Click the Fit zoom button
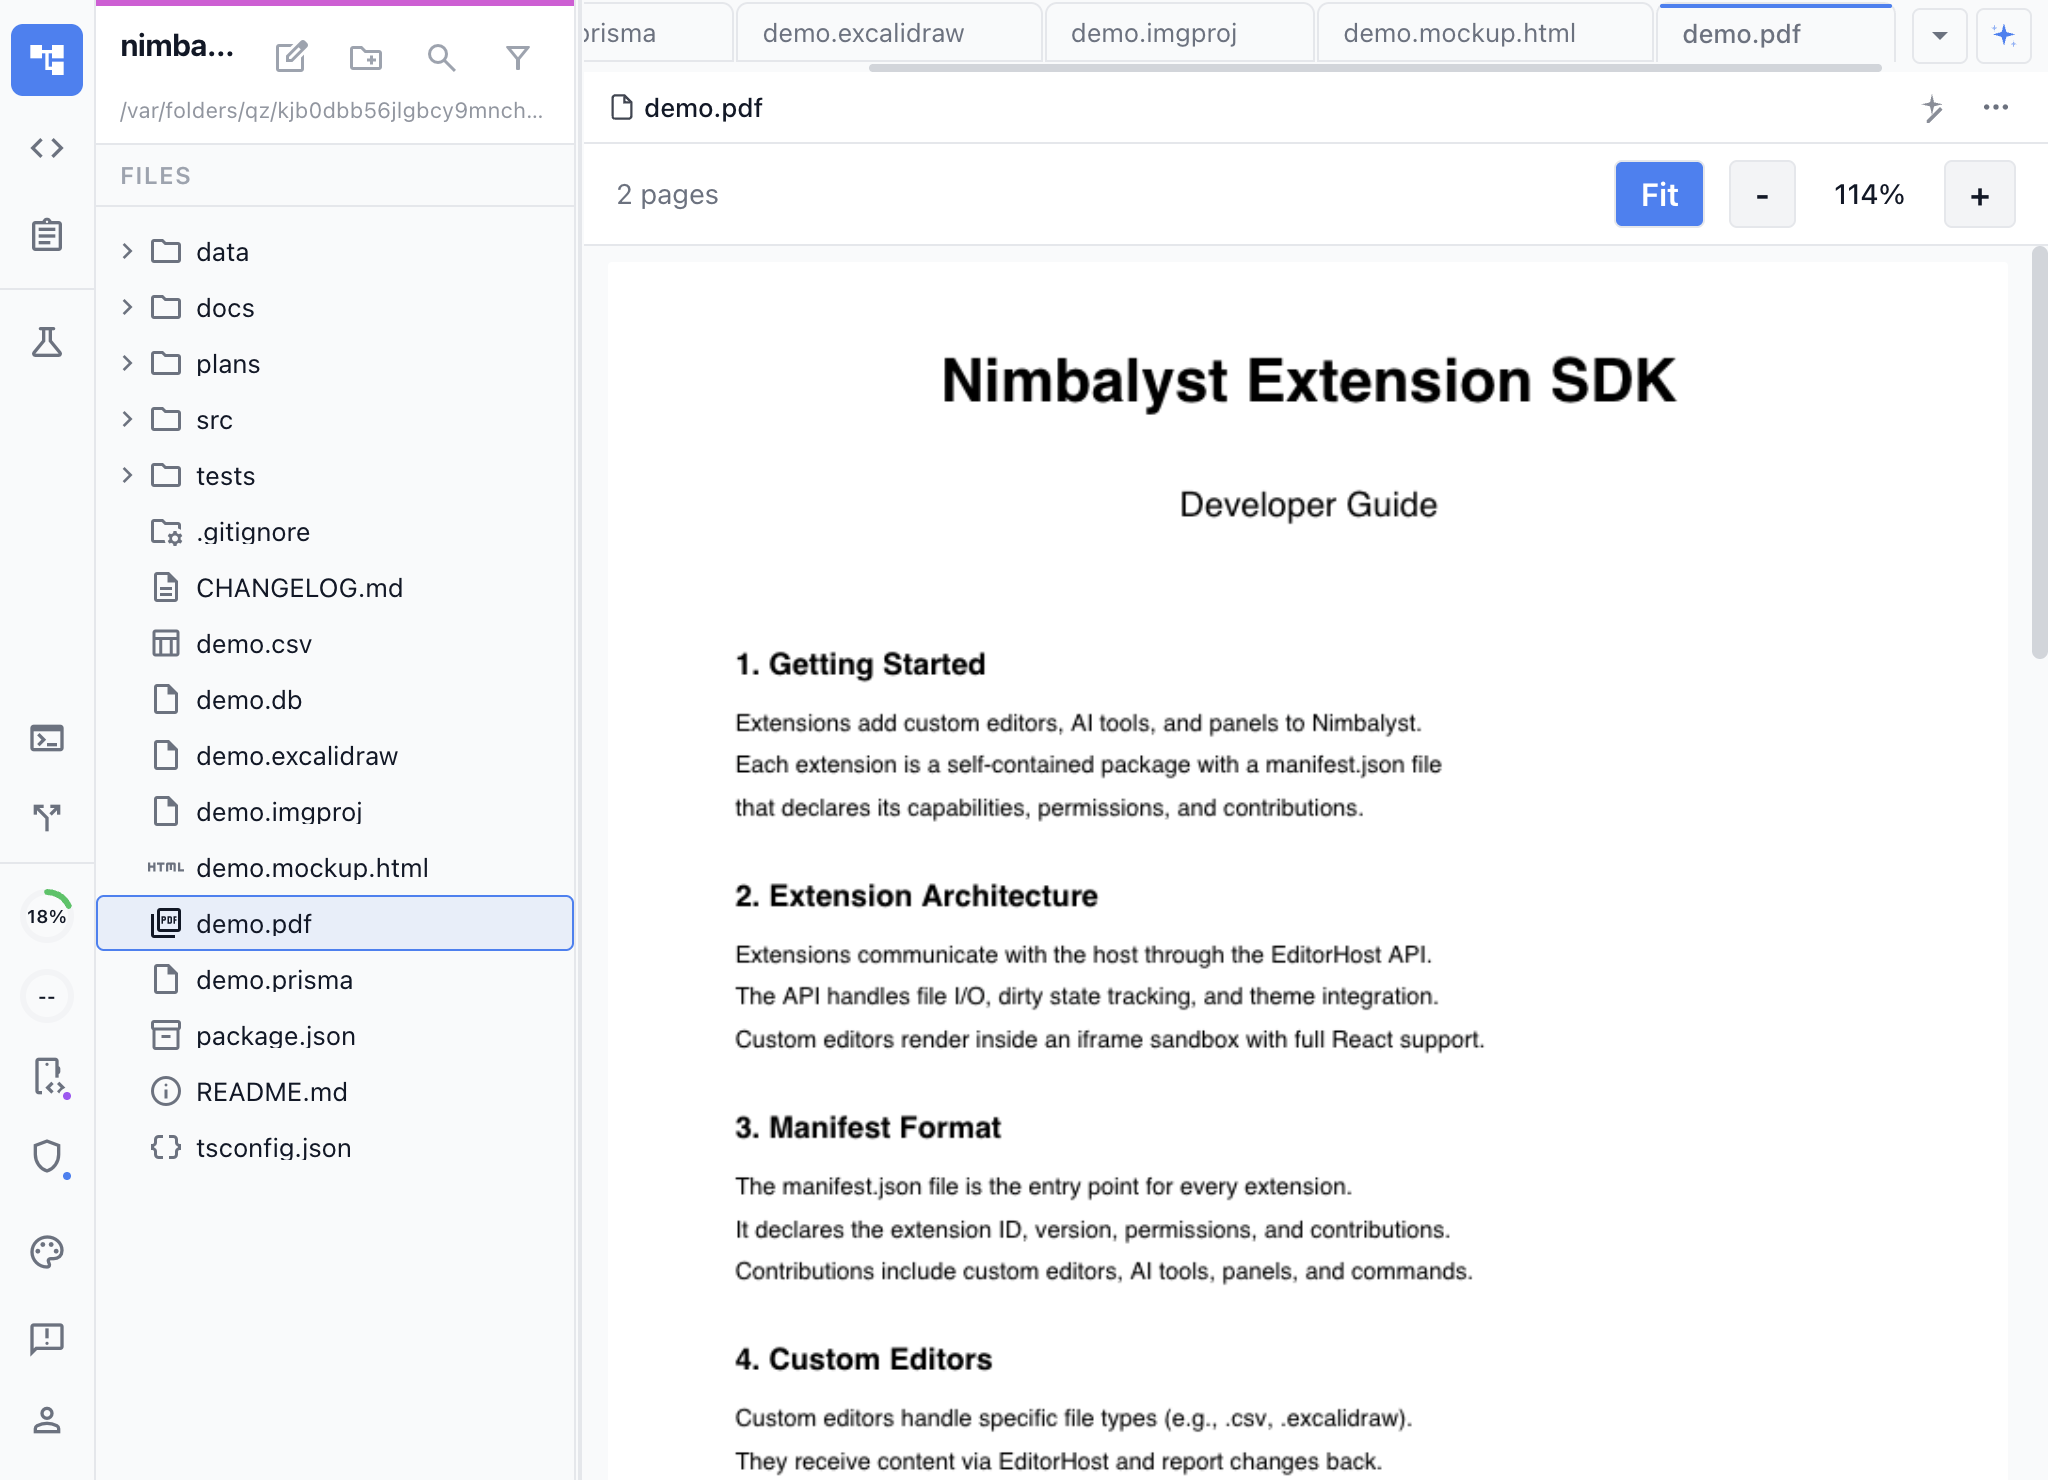 click(x=1658, y=194)
